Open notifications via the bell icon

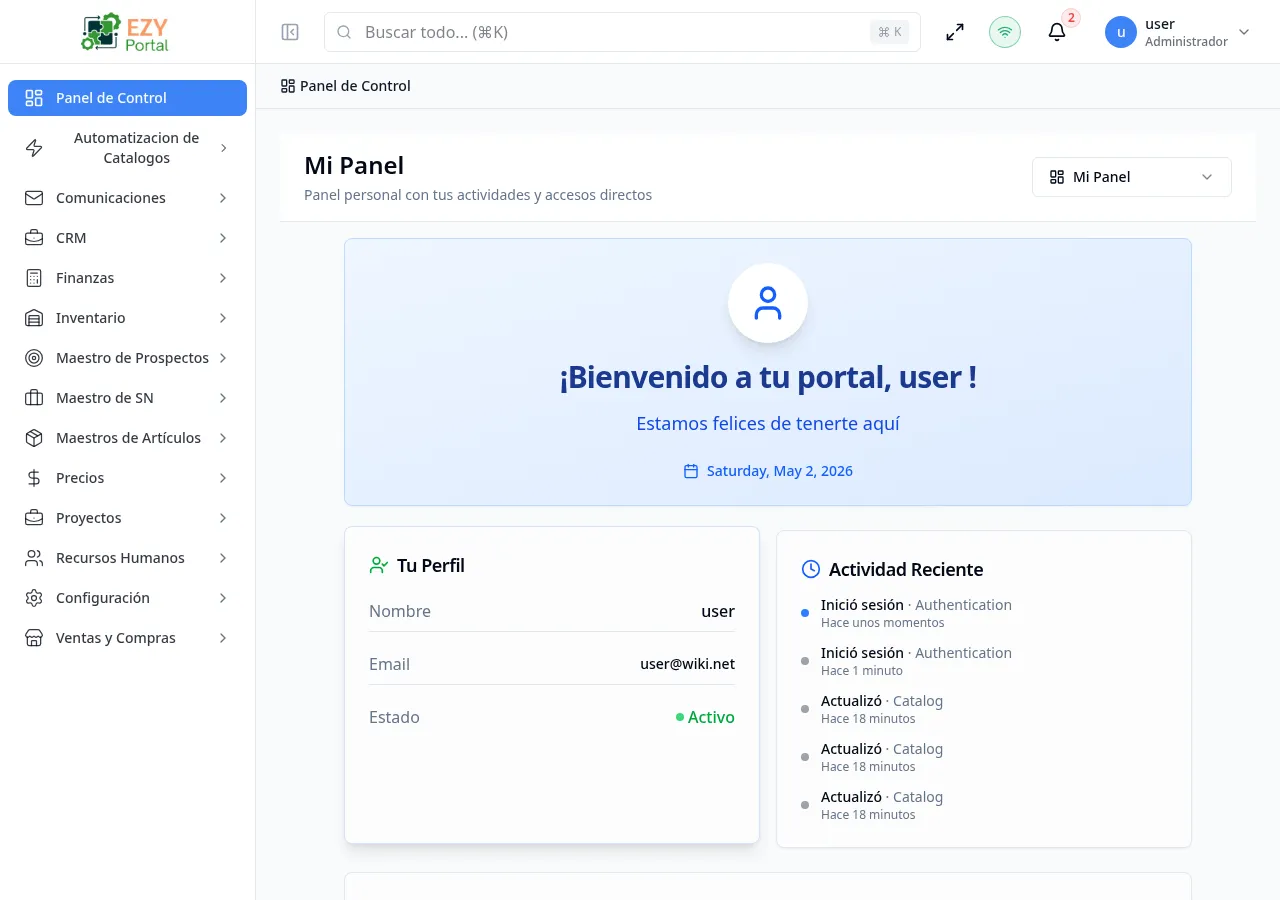1057,32
